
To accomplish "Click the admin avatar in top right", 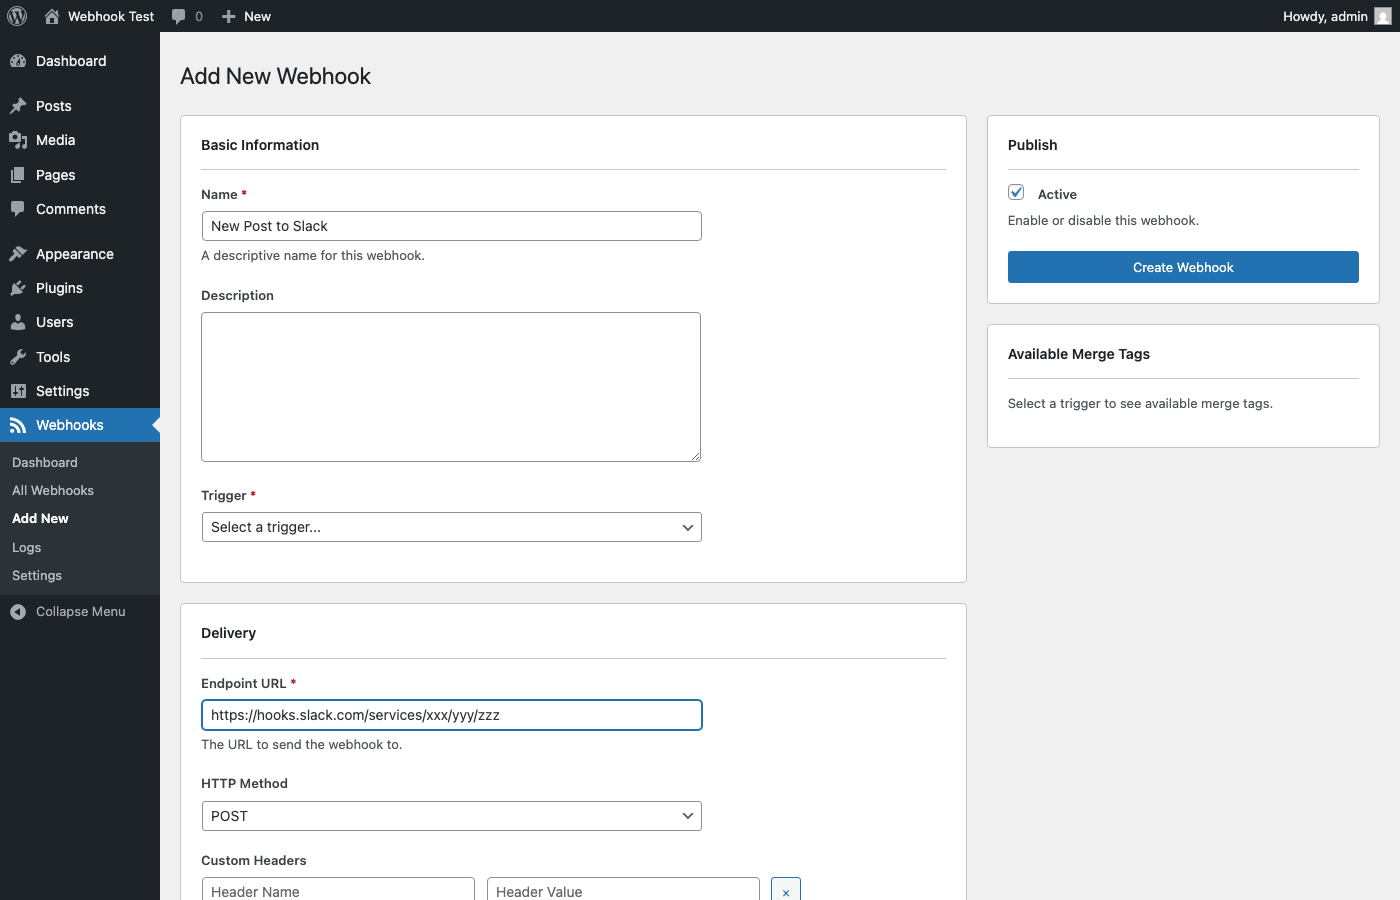I will (x=1383, y=16).
